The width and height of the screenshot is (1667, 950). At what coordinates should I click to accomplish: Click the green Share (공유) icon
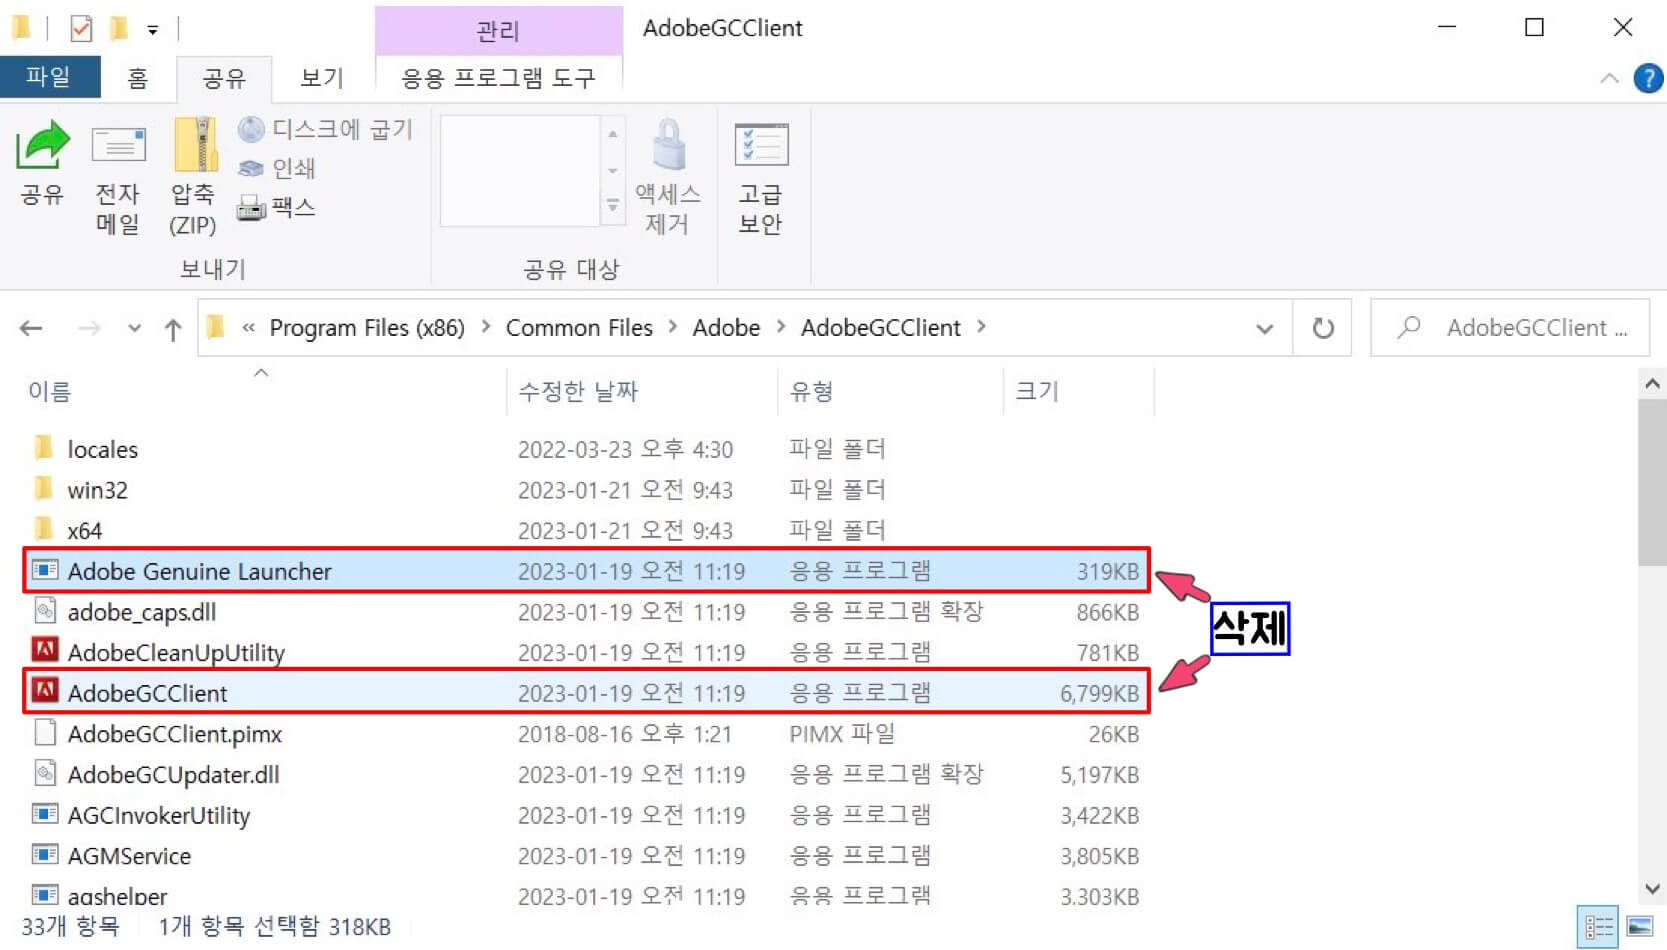point(42,146)
